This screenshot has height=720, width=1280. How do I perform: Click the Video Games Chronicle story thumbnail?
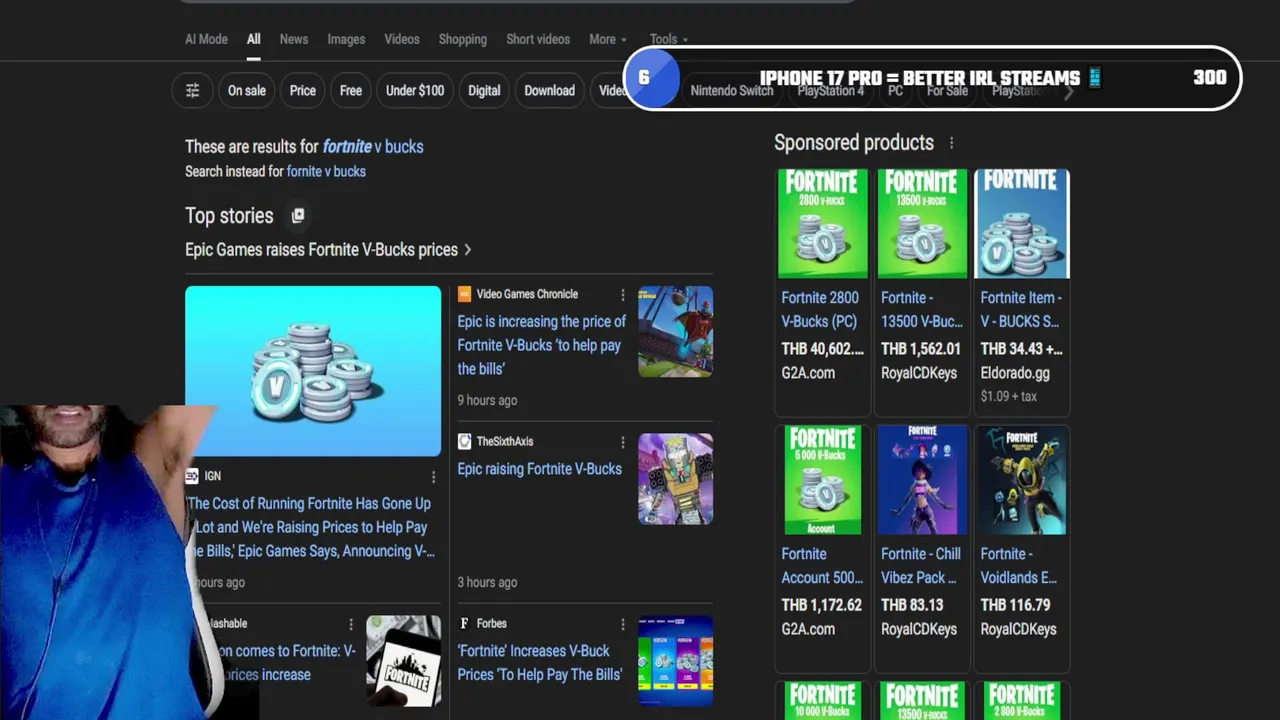pos(676,332)
